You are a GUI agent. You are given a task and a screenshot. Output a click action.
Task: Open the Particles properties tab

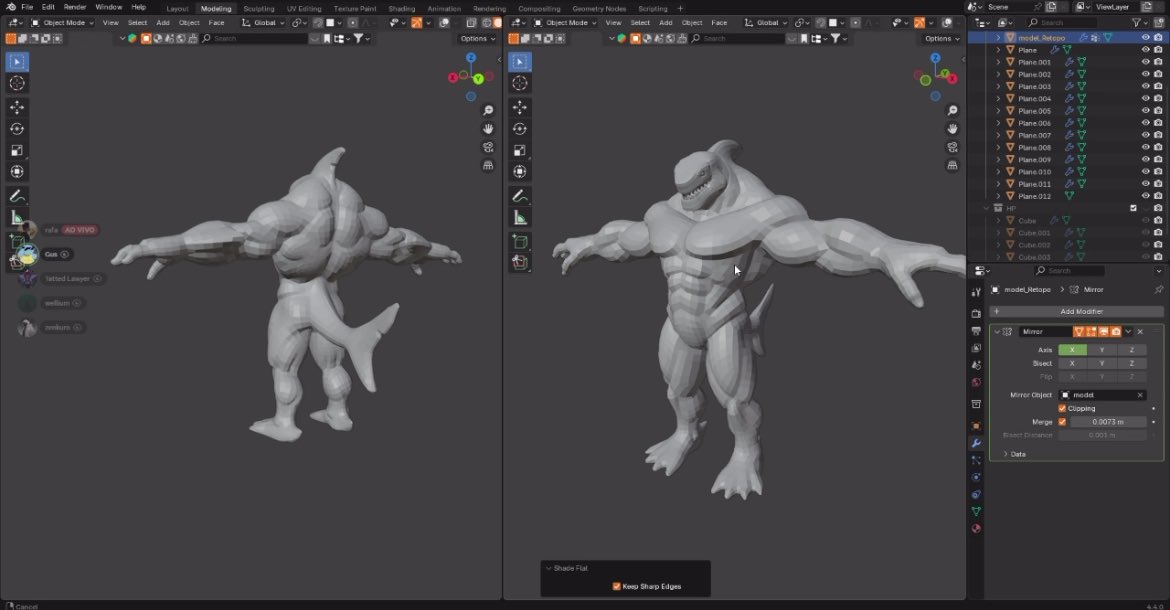976,460
